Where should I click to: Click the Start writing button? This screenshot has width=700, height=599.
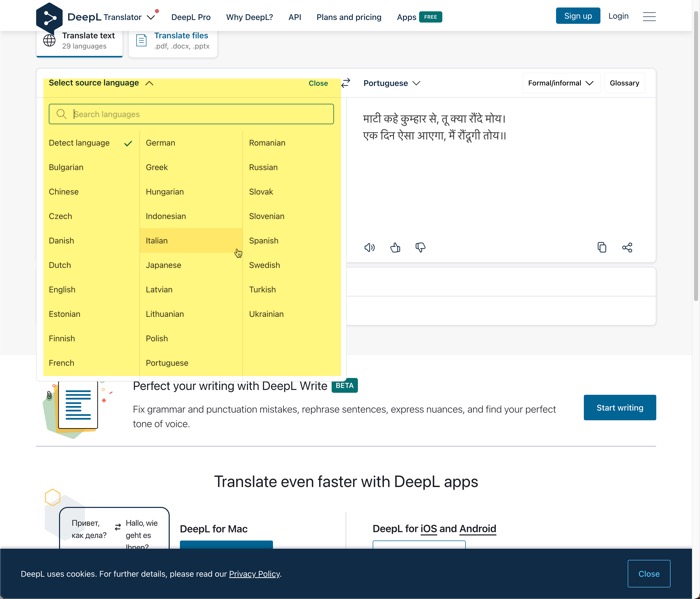pyautogui.click(x=620, y=408)
